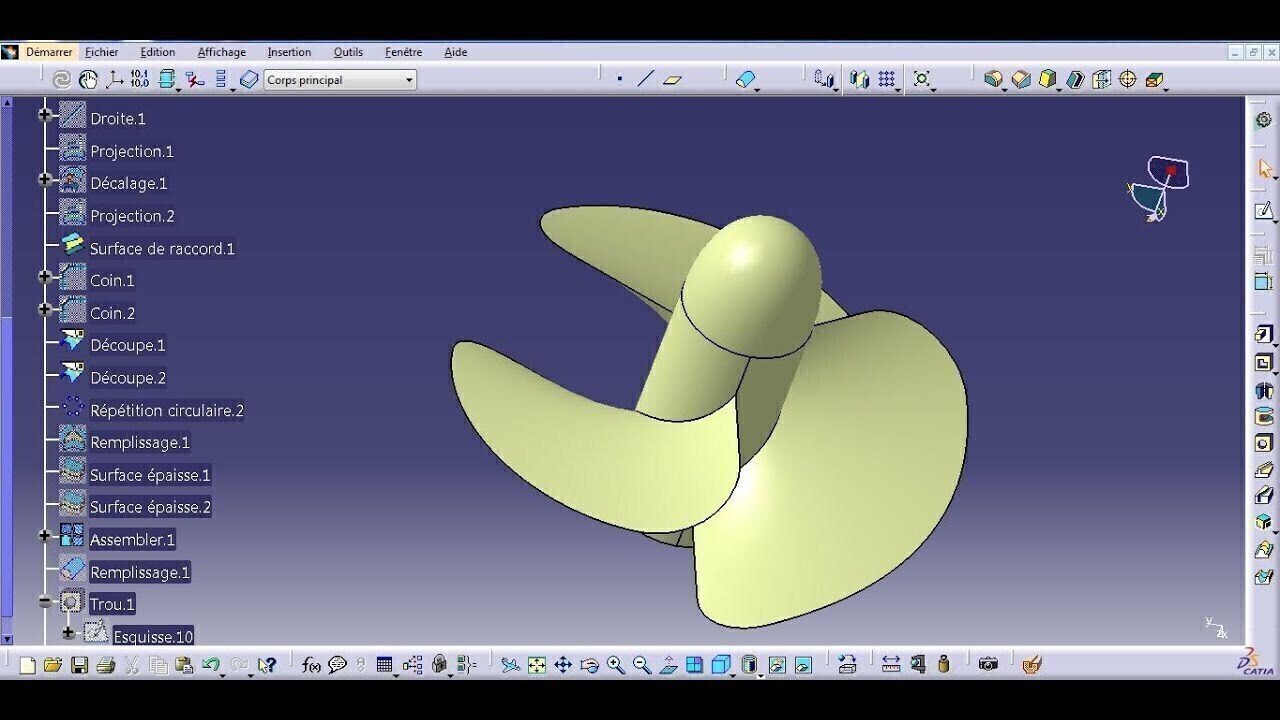Select the Pan view tool
This screenshot has width=1280, height=720.
(x=563, y=665)
